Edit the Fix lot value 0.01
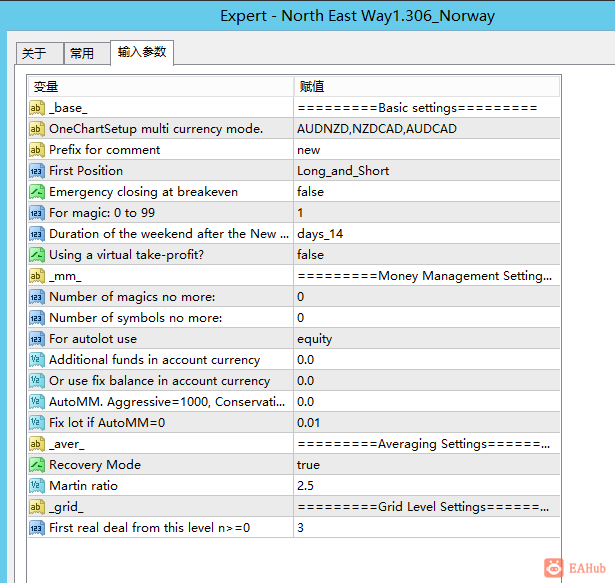 pos(427,423)
